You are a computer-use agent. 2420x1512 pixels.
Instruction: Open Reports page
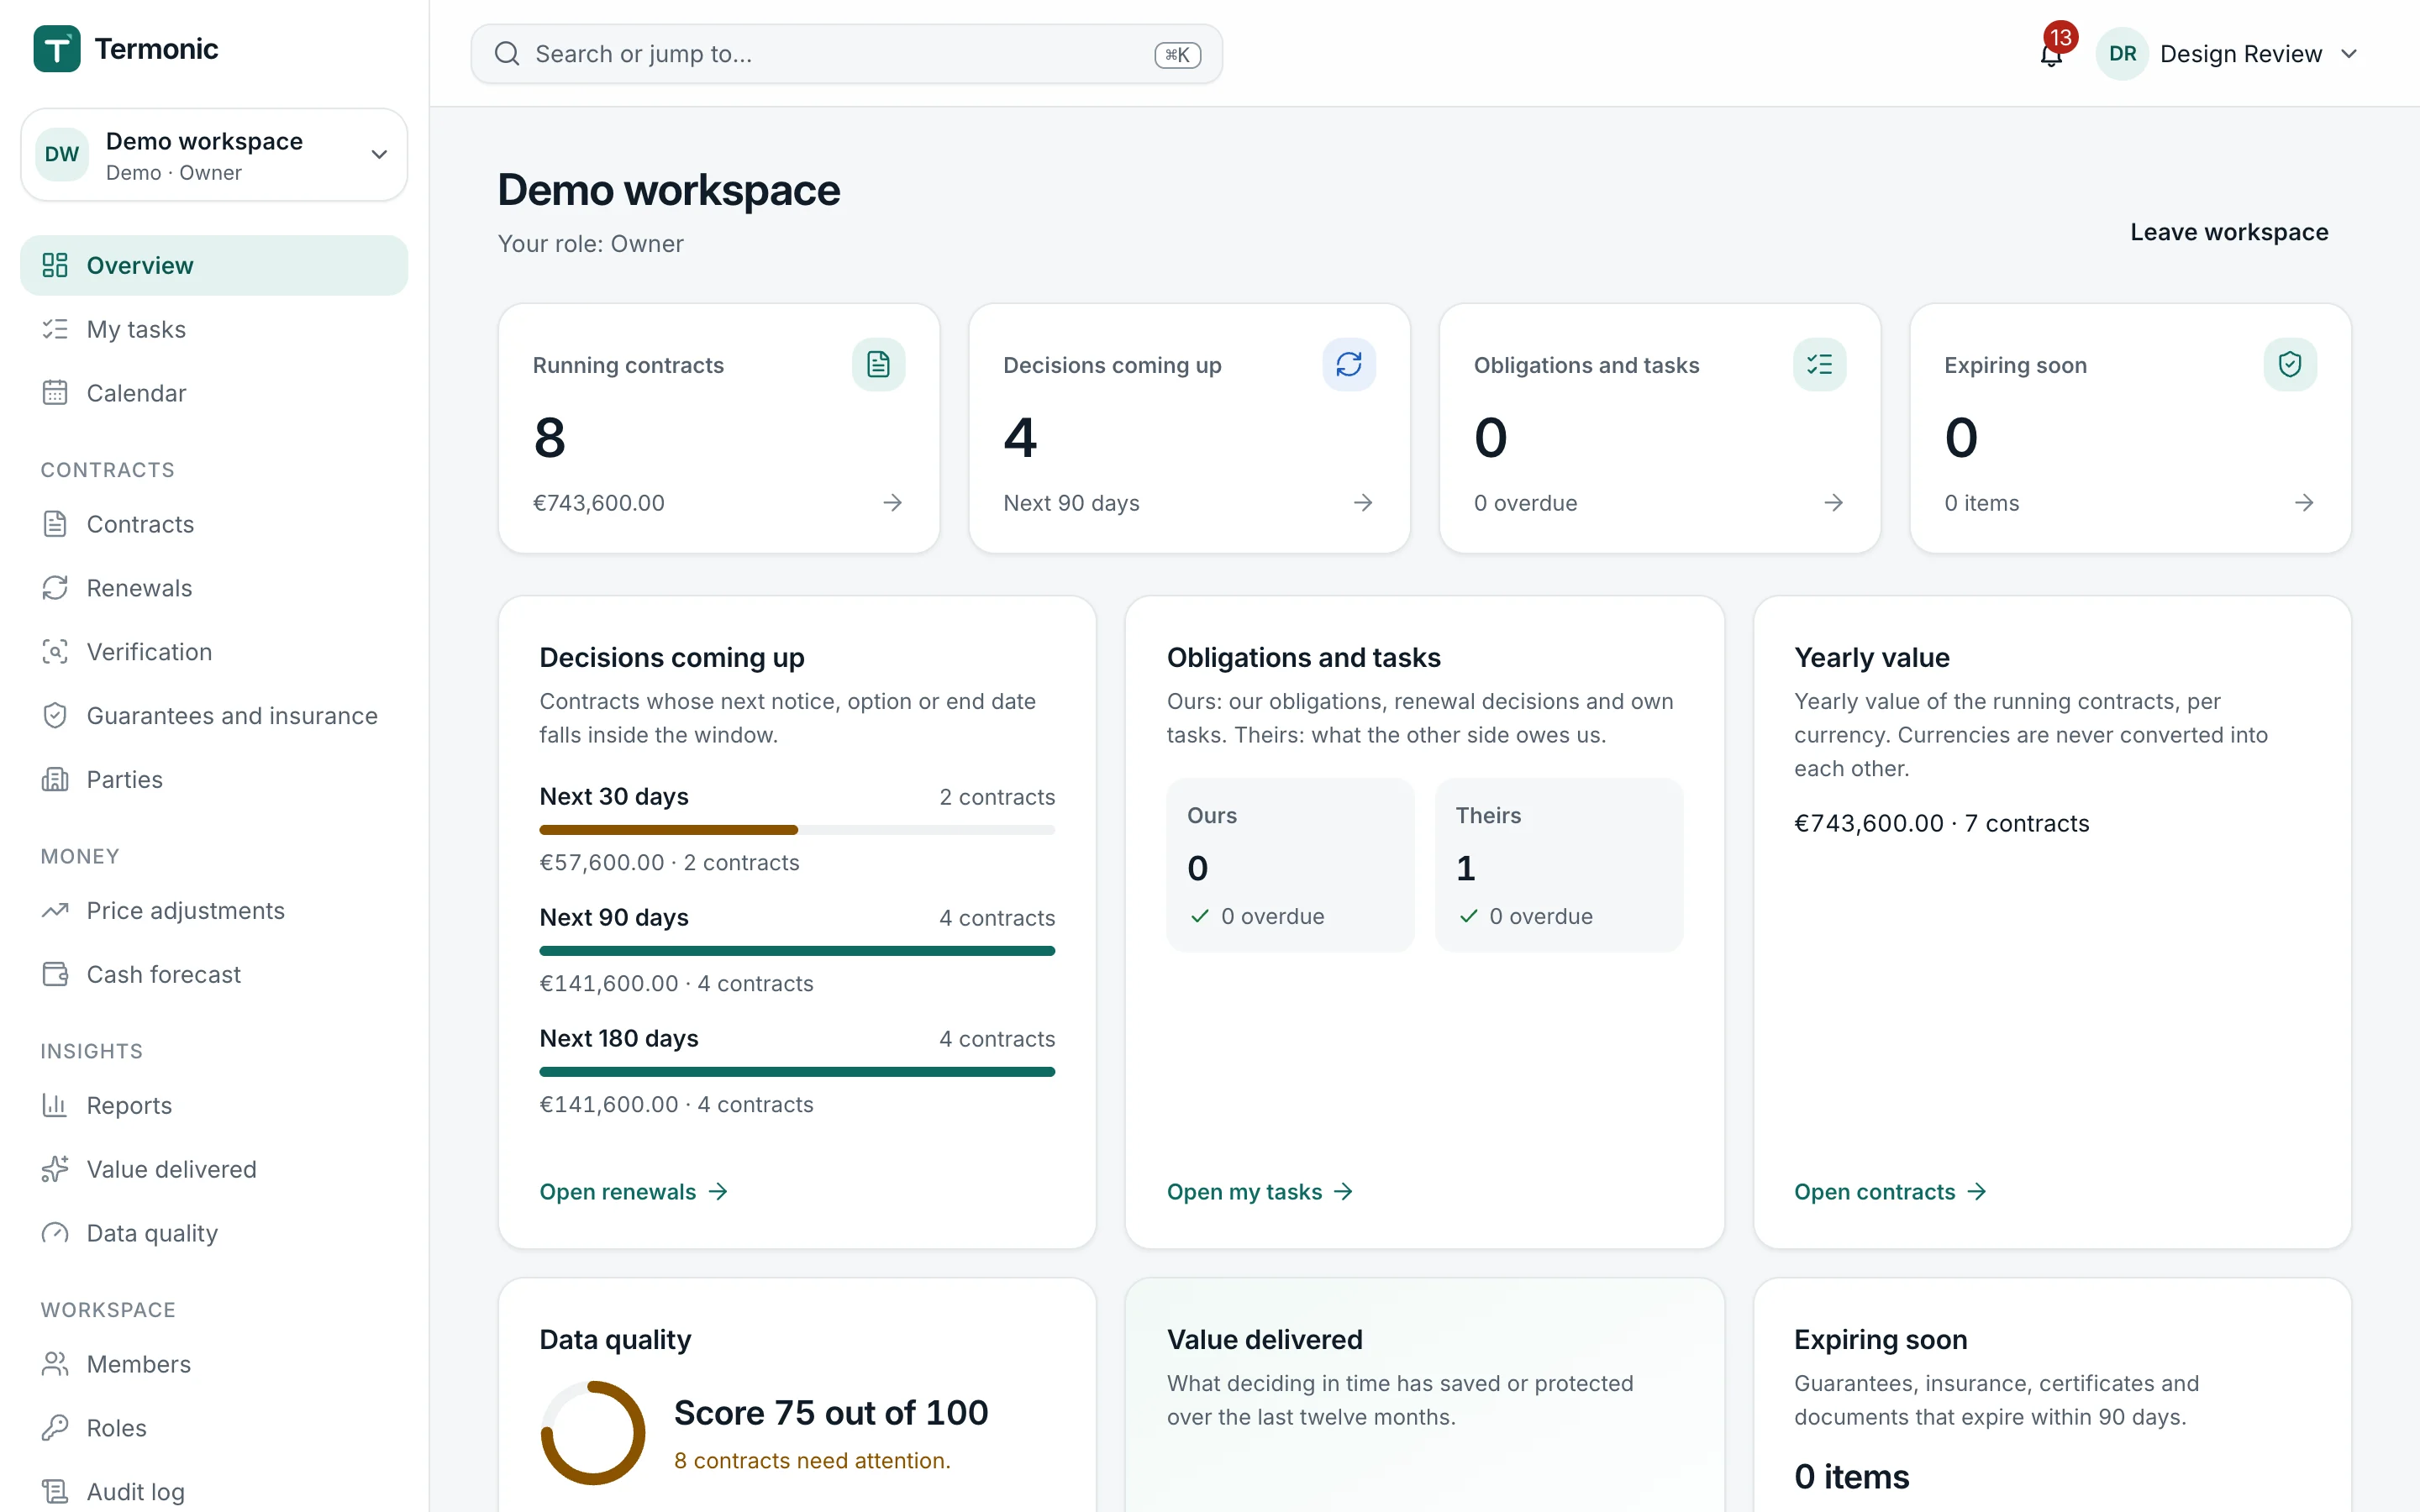214,1106
